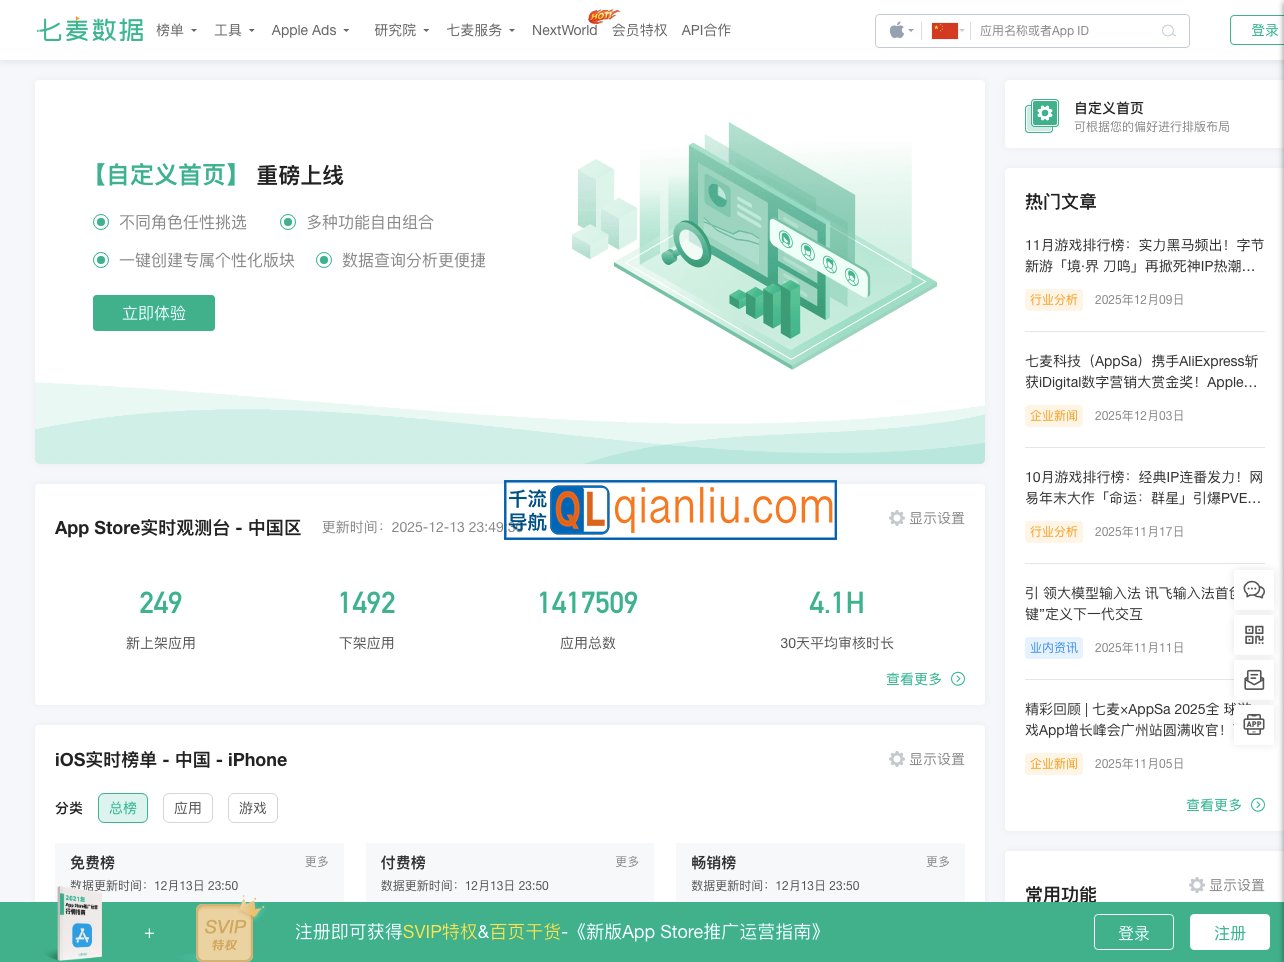Click 注册 in the bottom banner
This screenshot has height=962, width=1284.
click(1230, 932)
